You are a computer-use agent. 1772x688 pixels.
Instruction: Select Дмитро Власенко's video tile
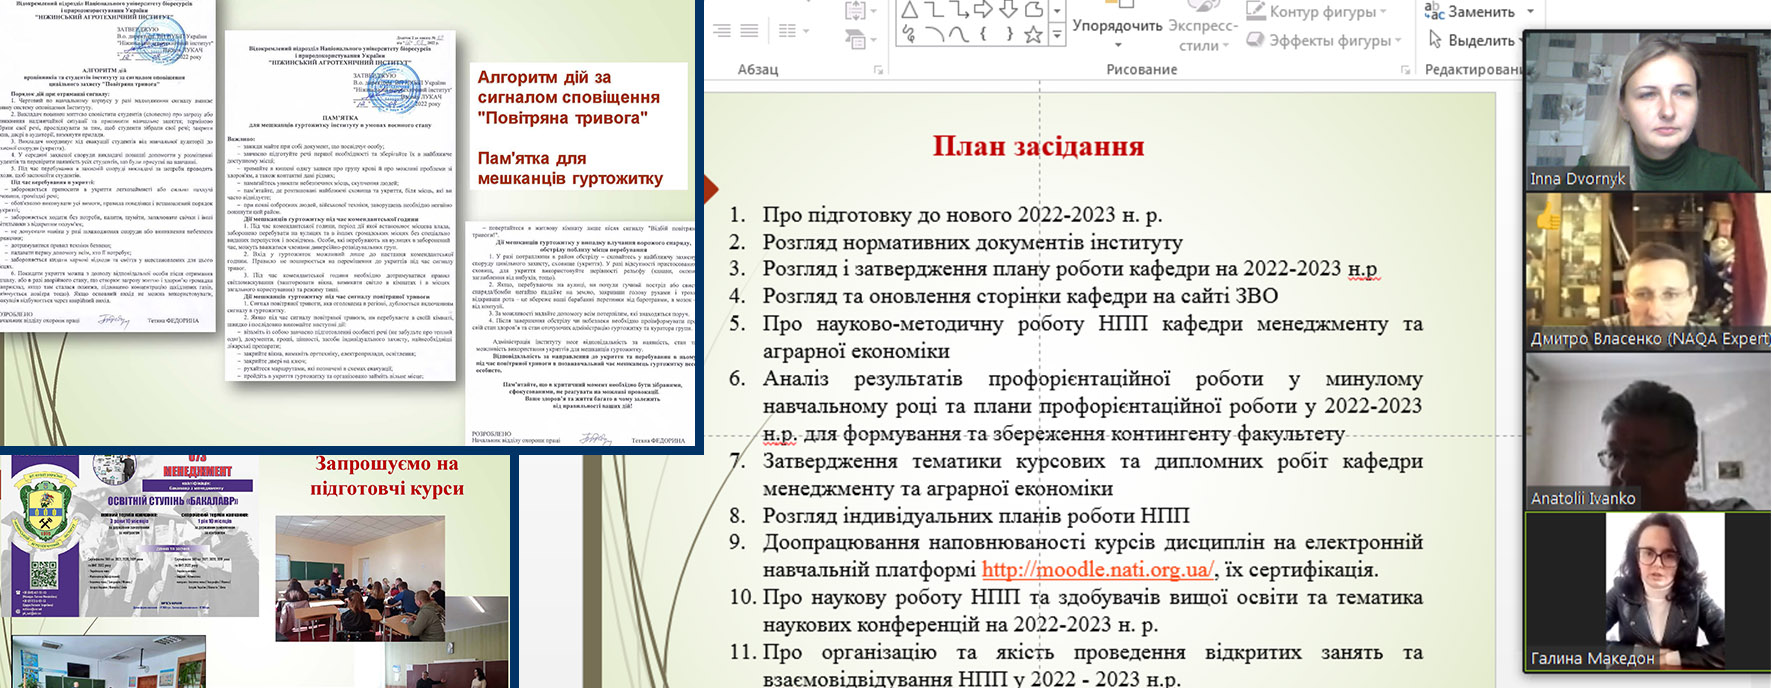1647,271
